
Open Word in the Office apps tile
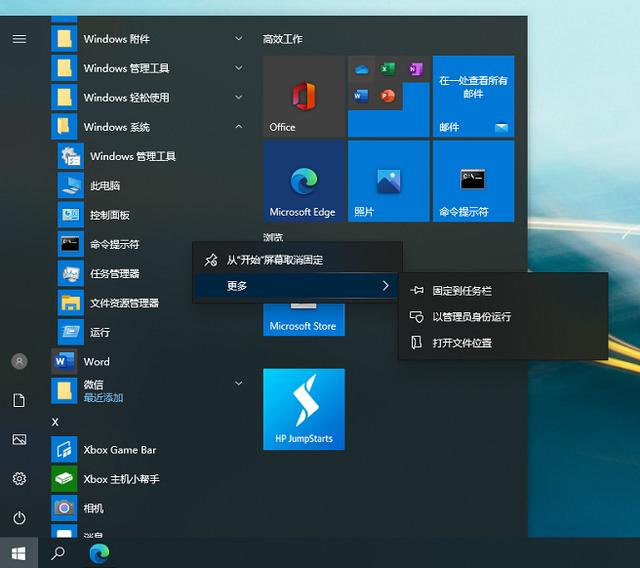(x=361, y=96)
